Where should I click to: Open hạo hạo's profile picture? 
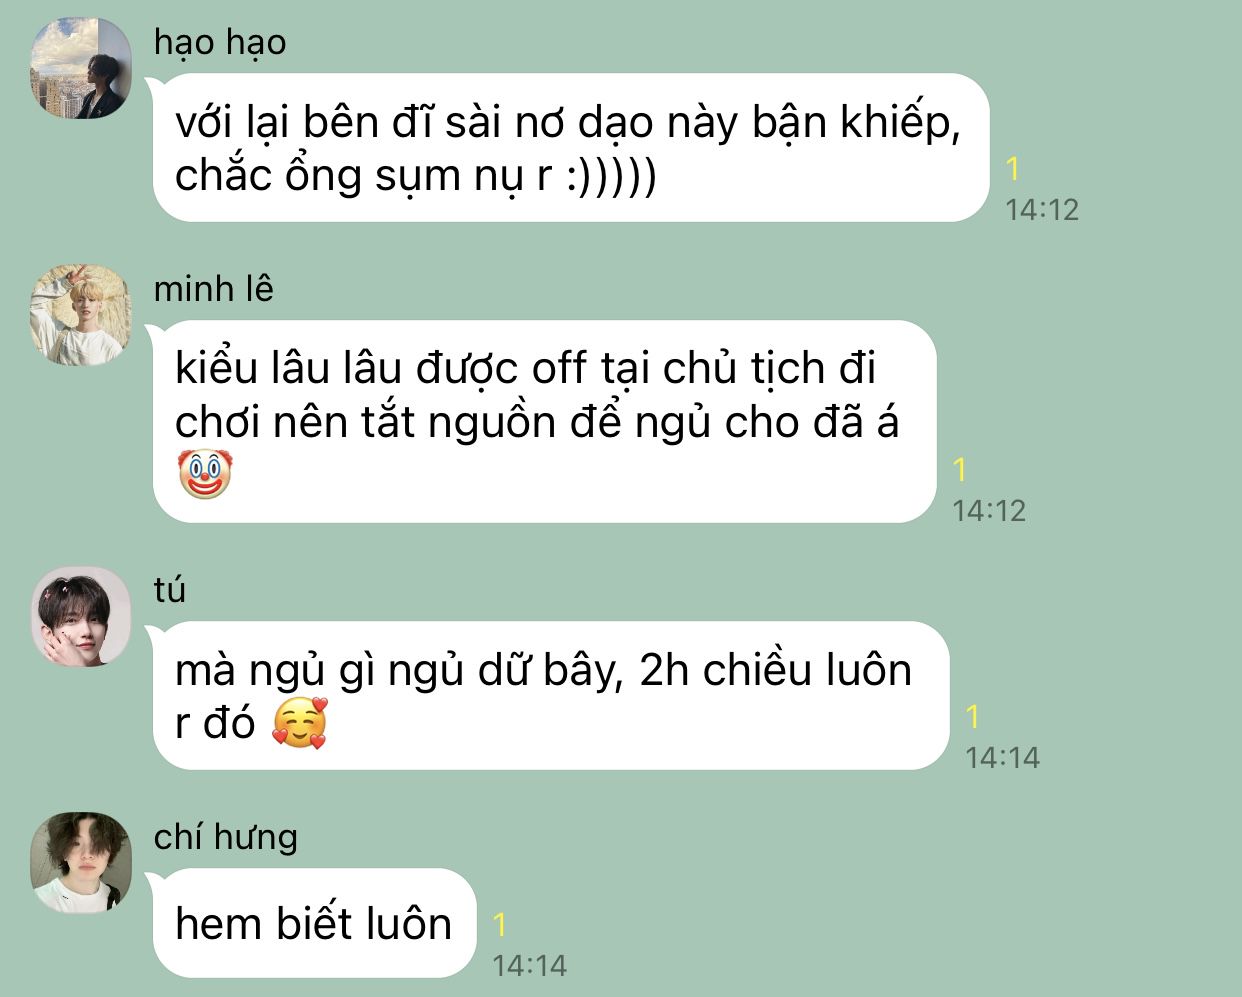coord(81,69)
